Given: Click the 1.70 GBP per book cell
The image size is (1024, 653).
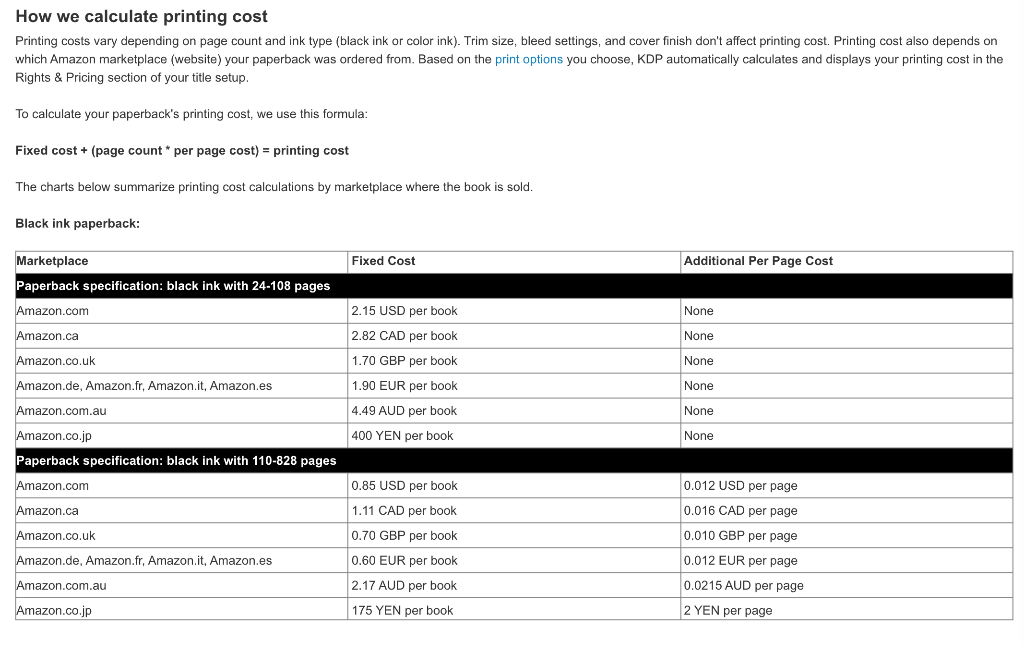Looking at the screenshot, I should tap(514, 360).
